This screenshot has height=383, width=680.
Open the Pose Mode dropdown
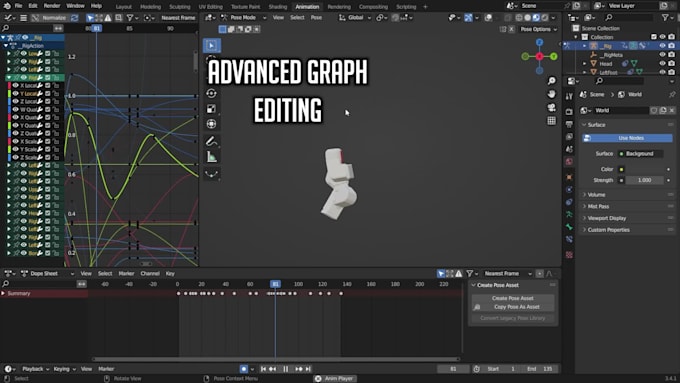tap(243, 18)
